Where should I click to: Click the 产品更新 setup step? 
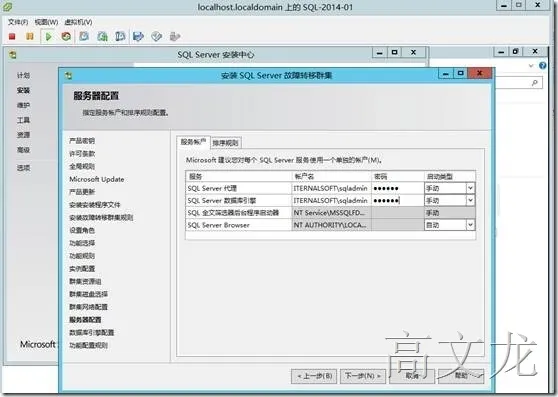[x=82, y=192]
